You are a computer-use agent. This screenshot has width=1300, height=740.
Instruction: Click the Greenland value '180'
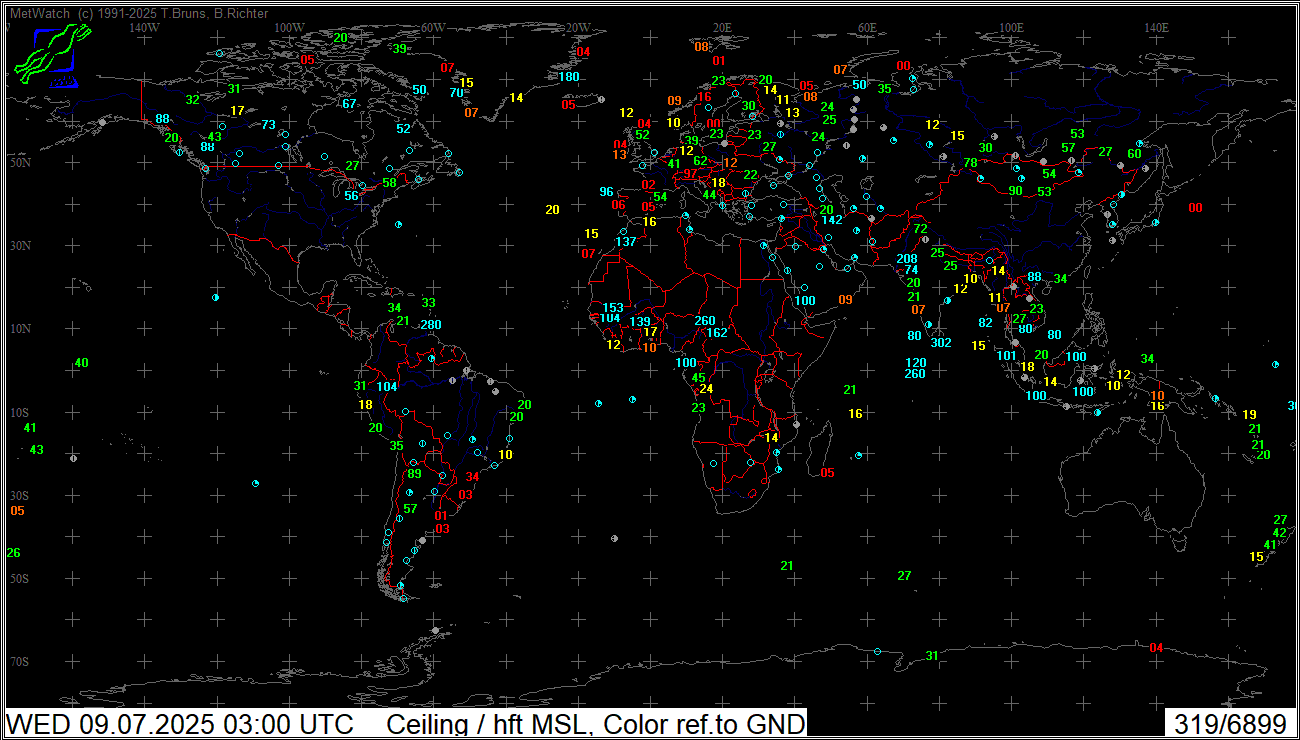click(x=569, y=77)
